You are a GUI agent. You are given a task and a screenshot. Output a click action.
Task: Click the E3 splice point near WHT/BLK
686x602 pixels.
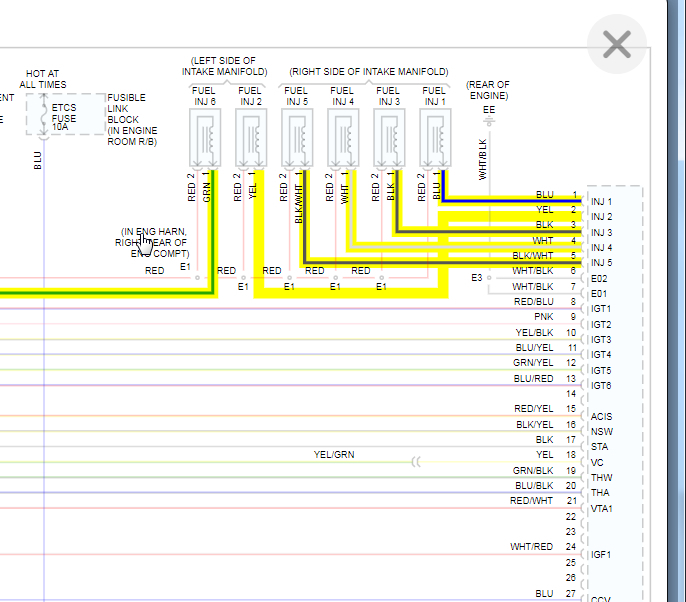pos(489,278)
